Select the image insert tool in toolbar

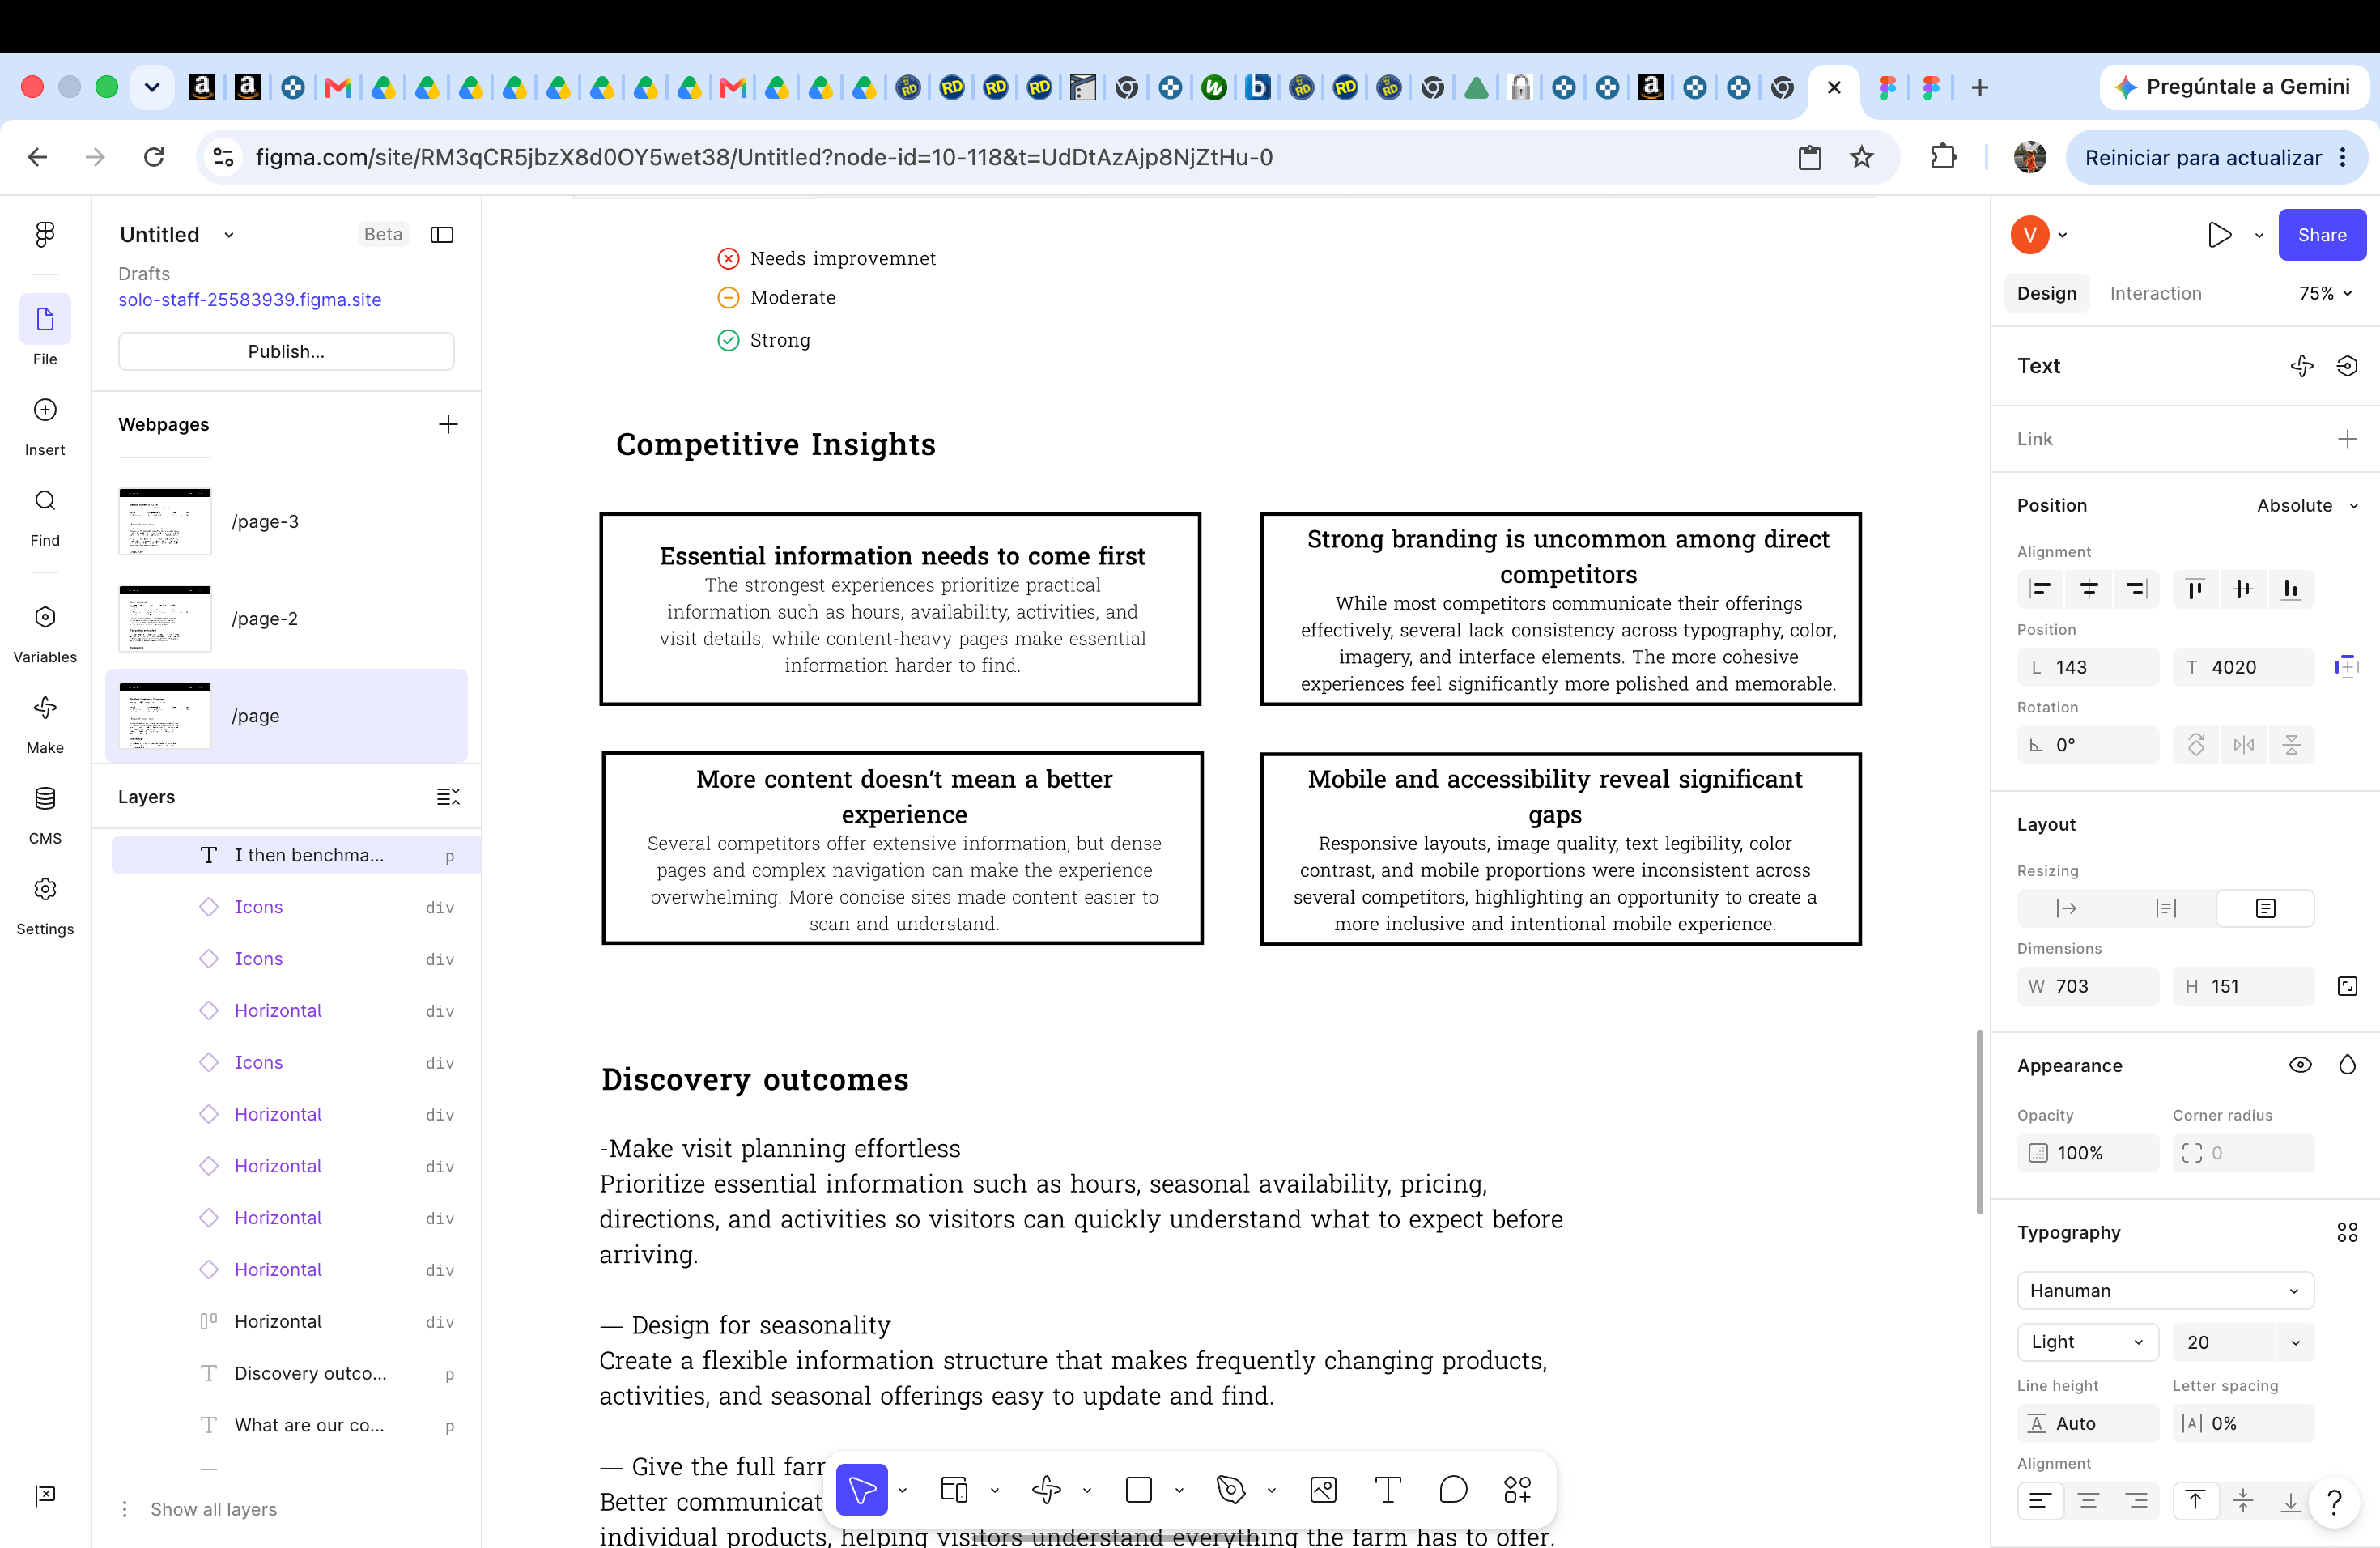(x=1323, y=1490)
